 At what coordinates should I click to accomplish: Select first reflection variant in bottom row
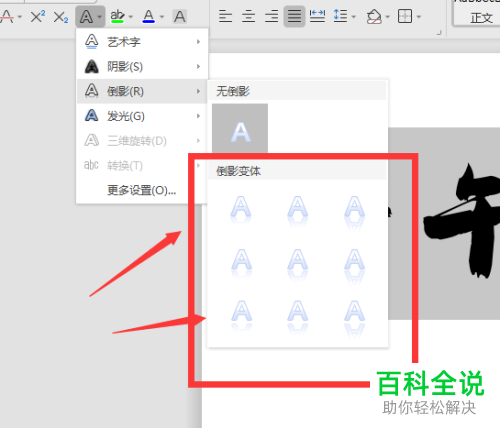pyautogui.click(x=241, y=315)
